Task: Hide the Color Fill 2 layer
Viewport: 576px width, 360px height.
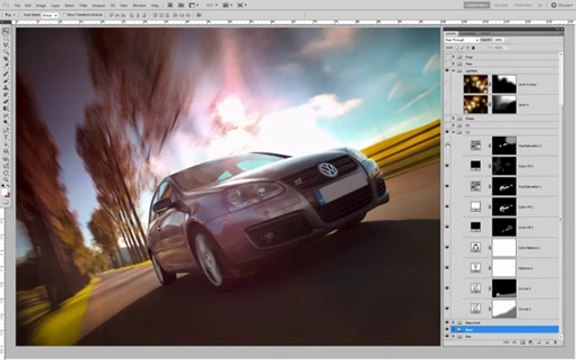Action: (447, 206)
